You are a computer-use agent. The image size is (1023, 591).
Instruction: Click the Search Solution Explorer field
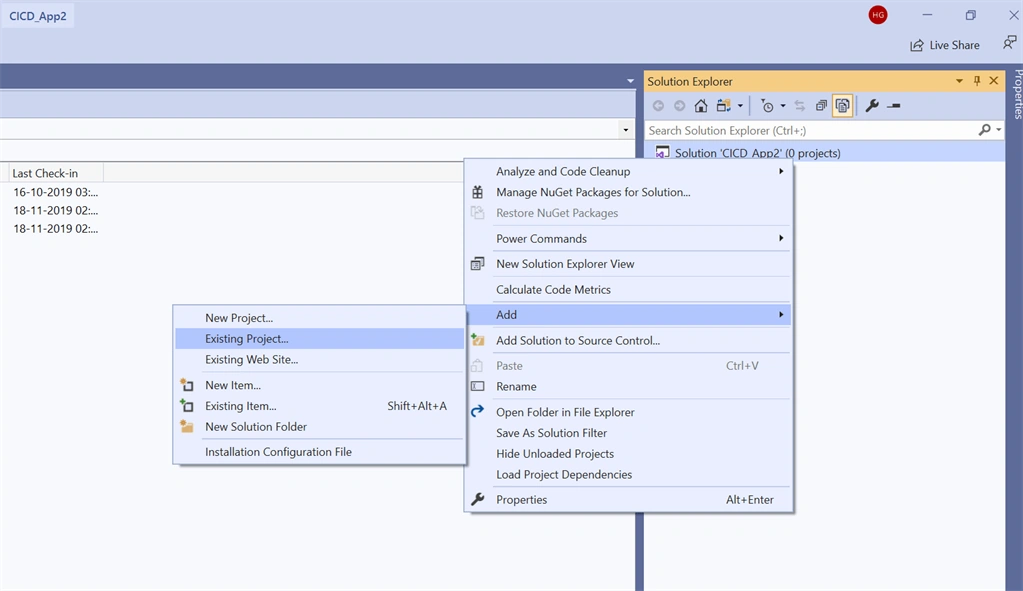[809, 130]
